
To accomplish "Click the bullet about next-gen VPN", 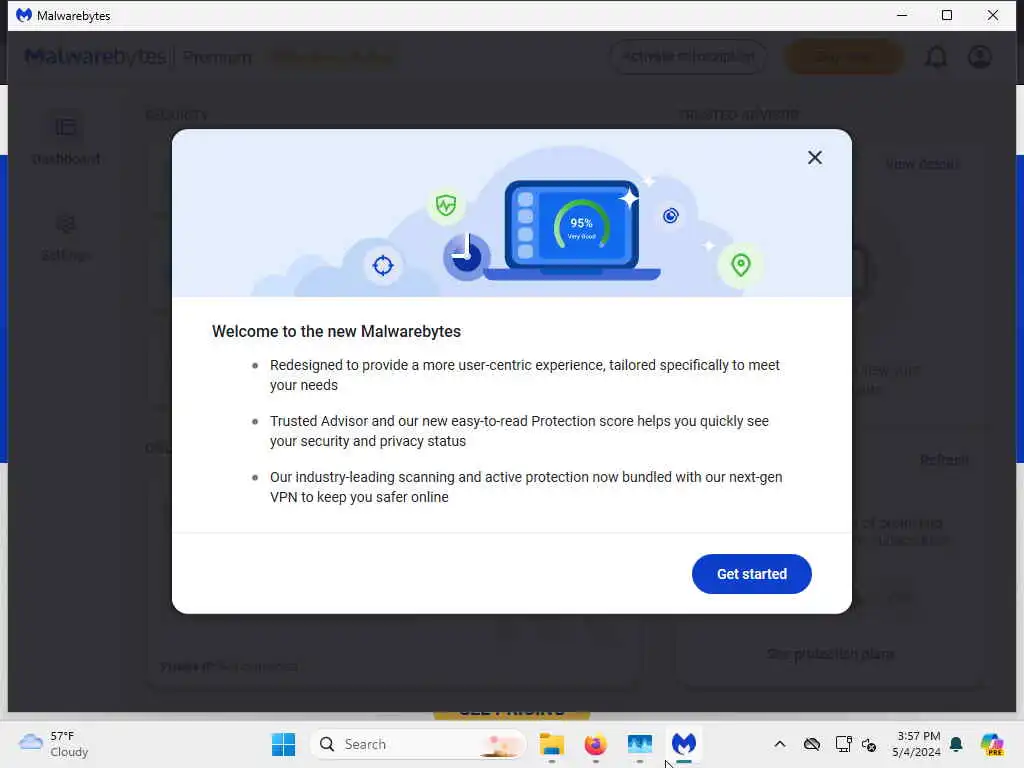I will point(526,487).
